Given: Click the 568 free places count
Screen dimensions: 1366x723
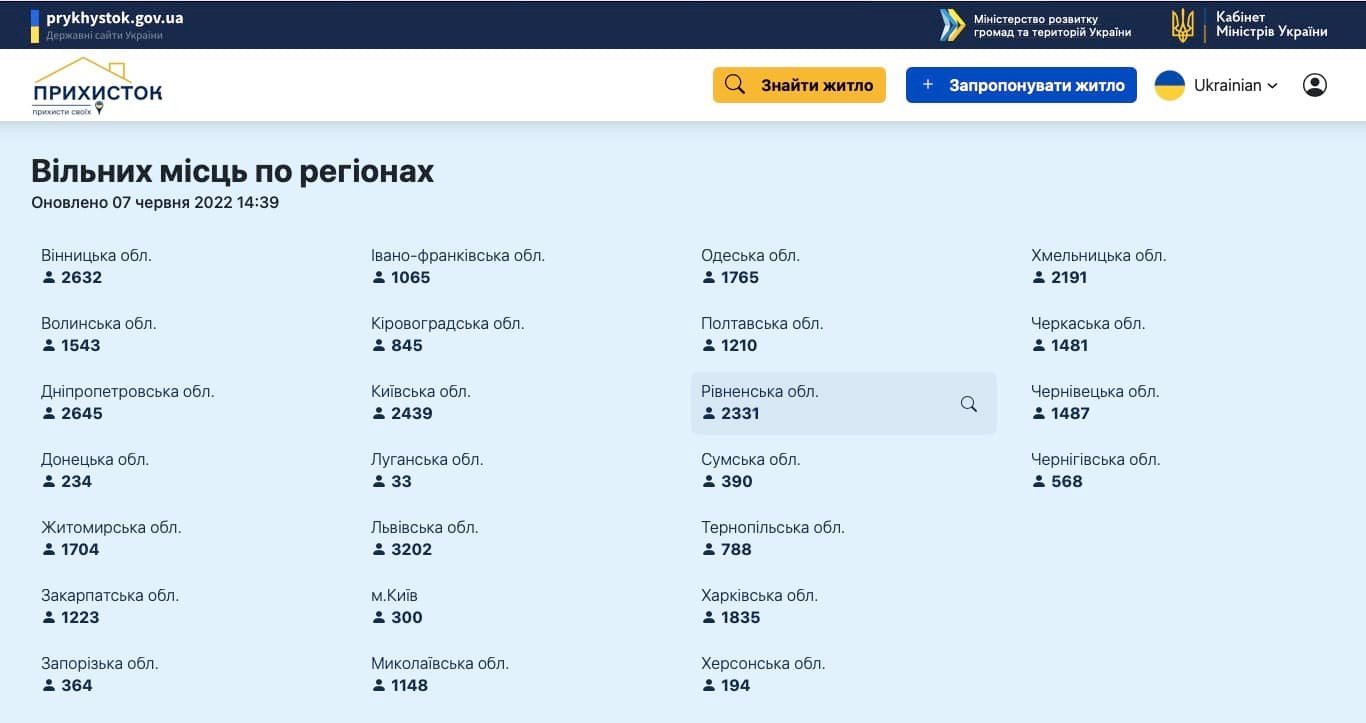Looking at the screenshot, I should click(1067, 481).
